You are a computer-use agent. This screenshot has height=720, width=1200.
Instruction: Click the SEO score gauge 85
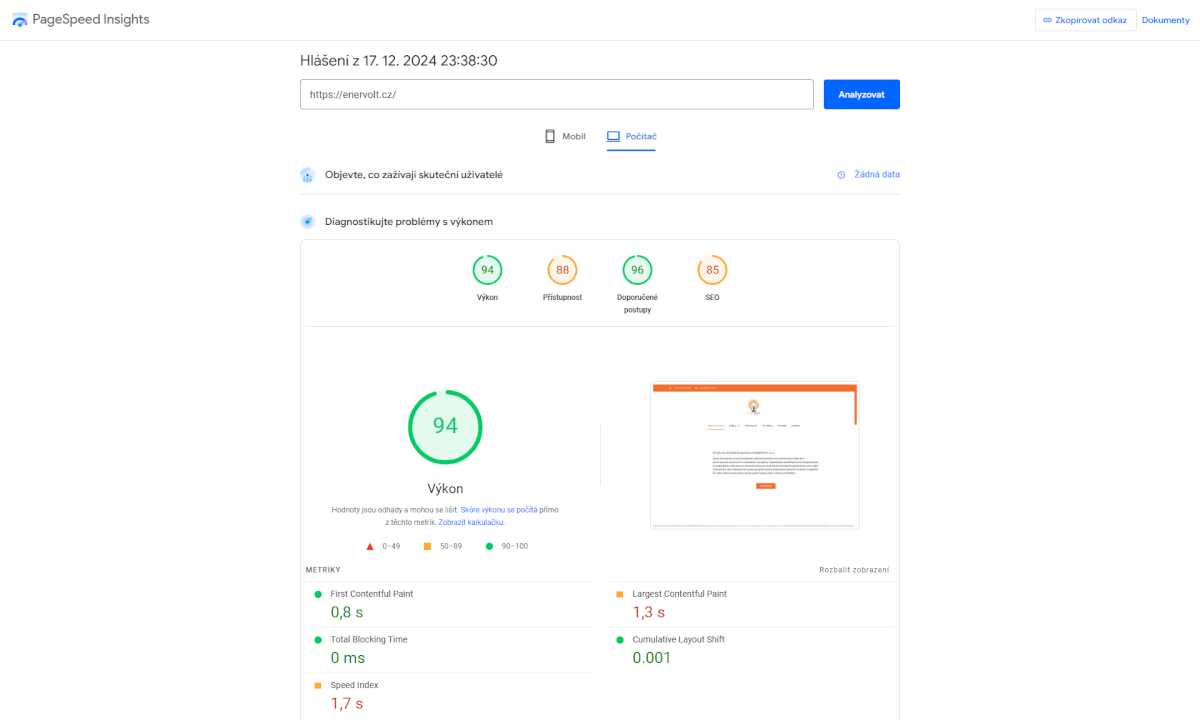coord(712,270)
